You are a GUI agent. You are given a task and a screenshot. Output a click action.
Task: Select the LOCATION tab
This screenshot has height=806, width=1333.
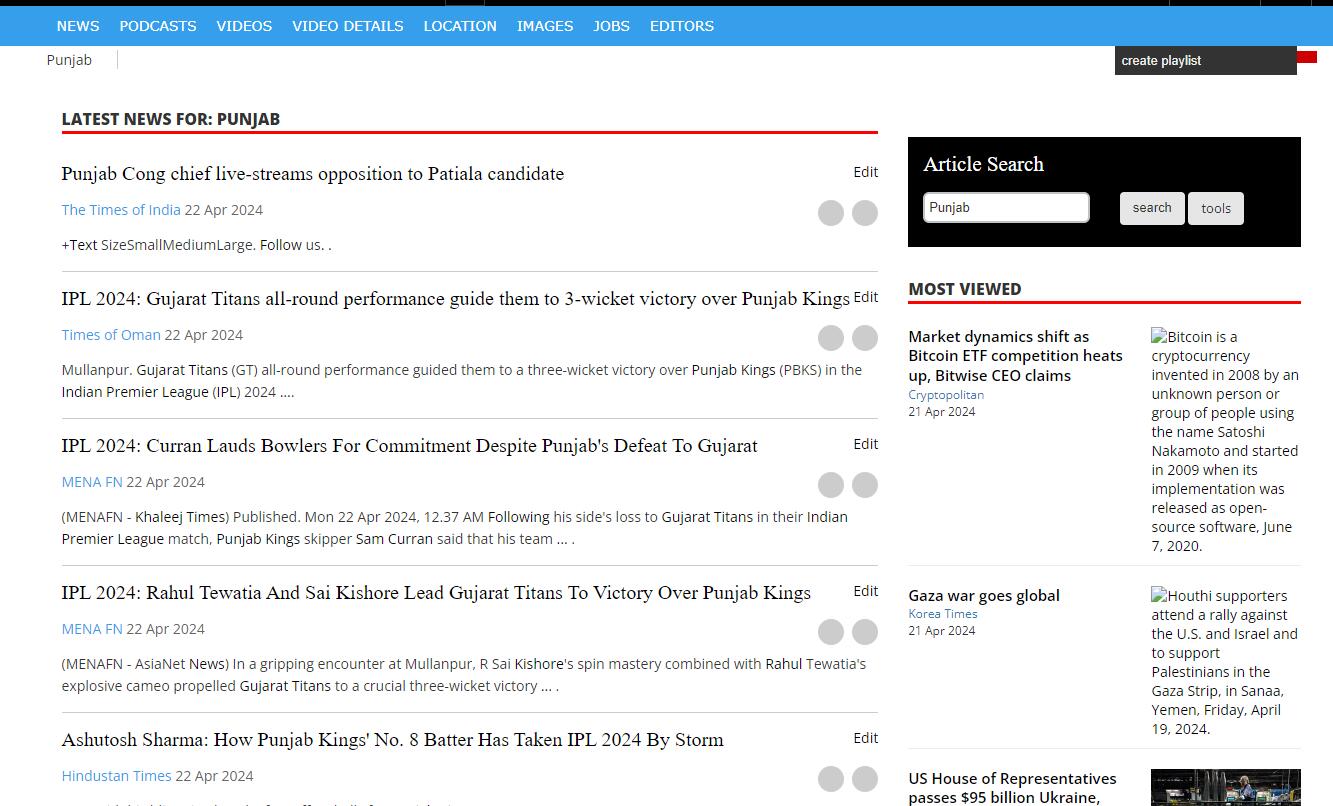point(460,26)
